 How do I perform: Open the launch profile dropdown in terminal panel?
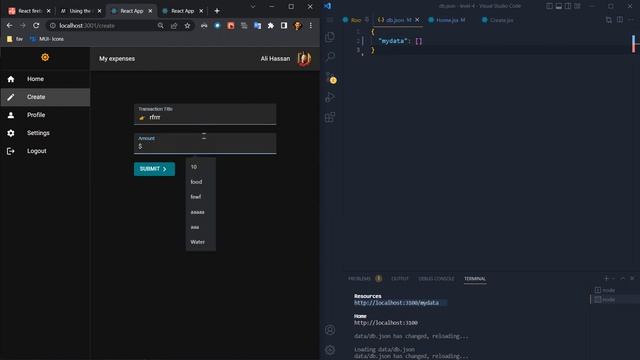pos(613,278)
